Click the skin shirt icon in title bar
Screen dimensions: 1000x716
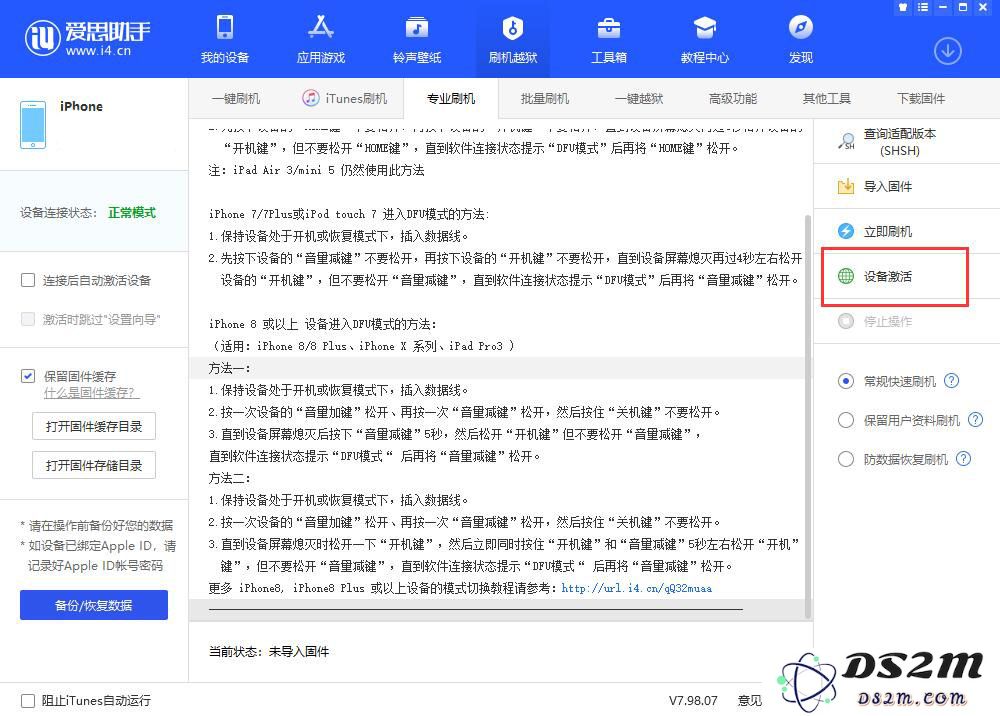click(x=903, y=7)
